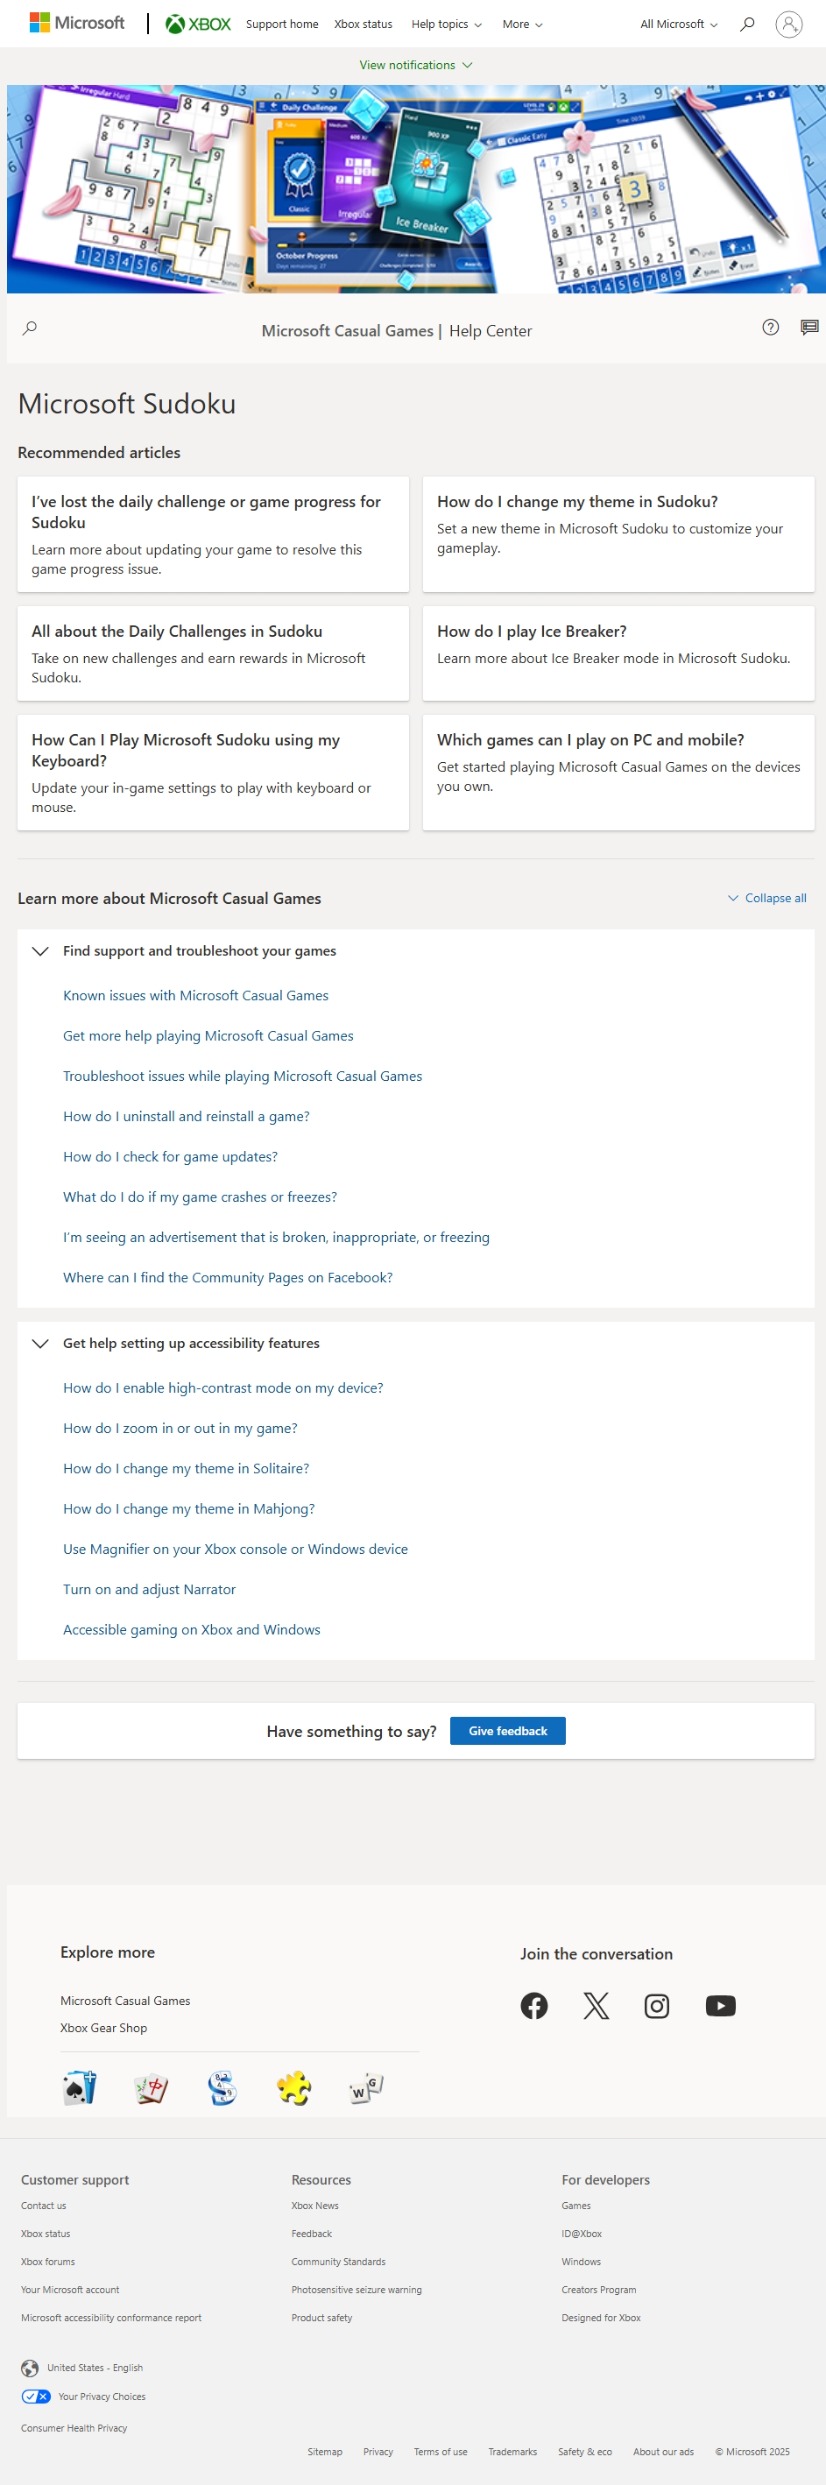This screenshot has width=826, height=2485.
Task: Open the Sudoku game icon
Action: click(222, 2087)
